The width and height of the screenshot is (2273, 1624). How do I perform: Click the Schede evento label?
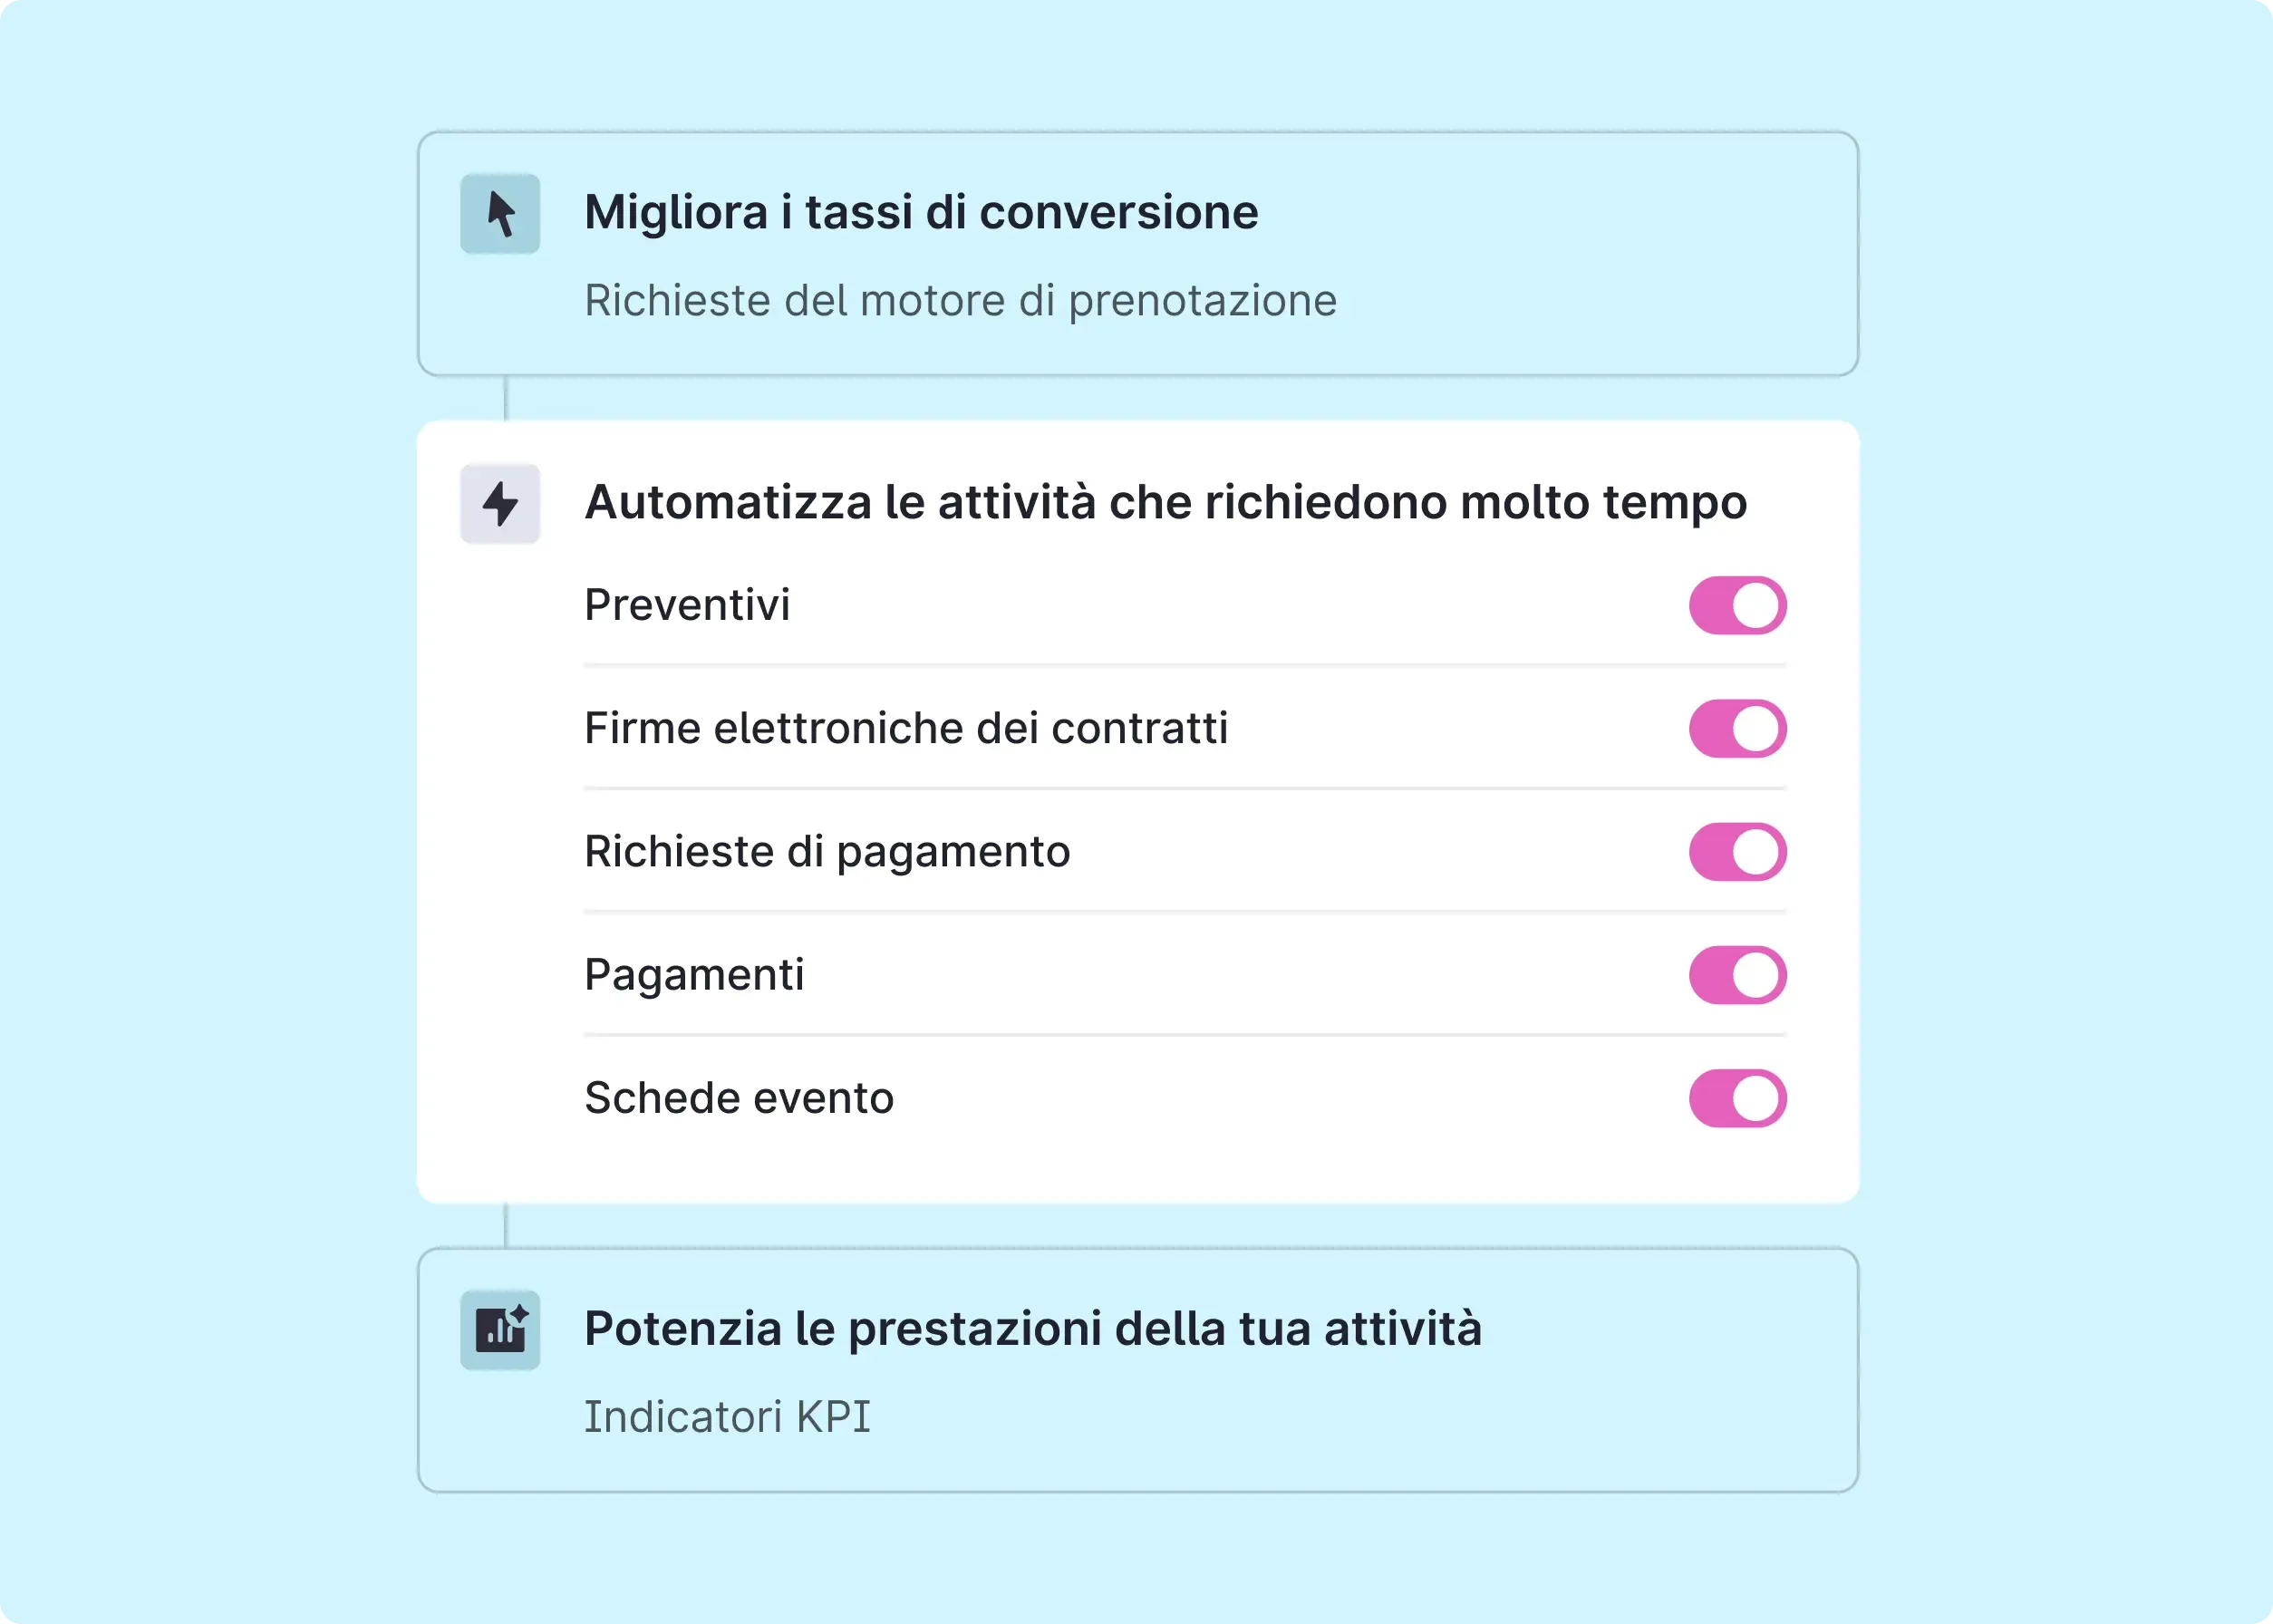click(739, 1098)
